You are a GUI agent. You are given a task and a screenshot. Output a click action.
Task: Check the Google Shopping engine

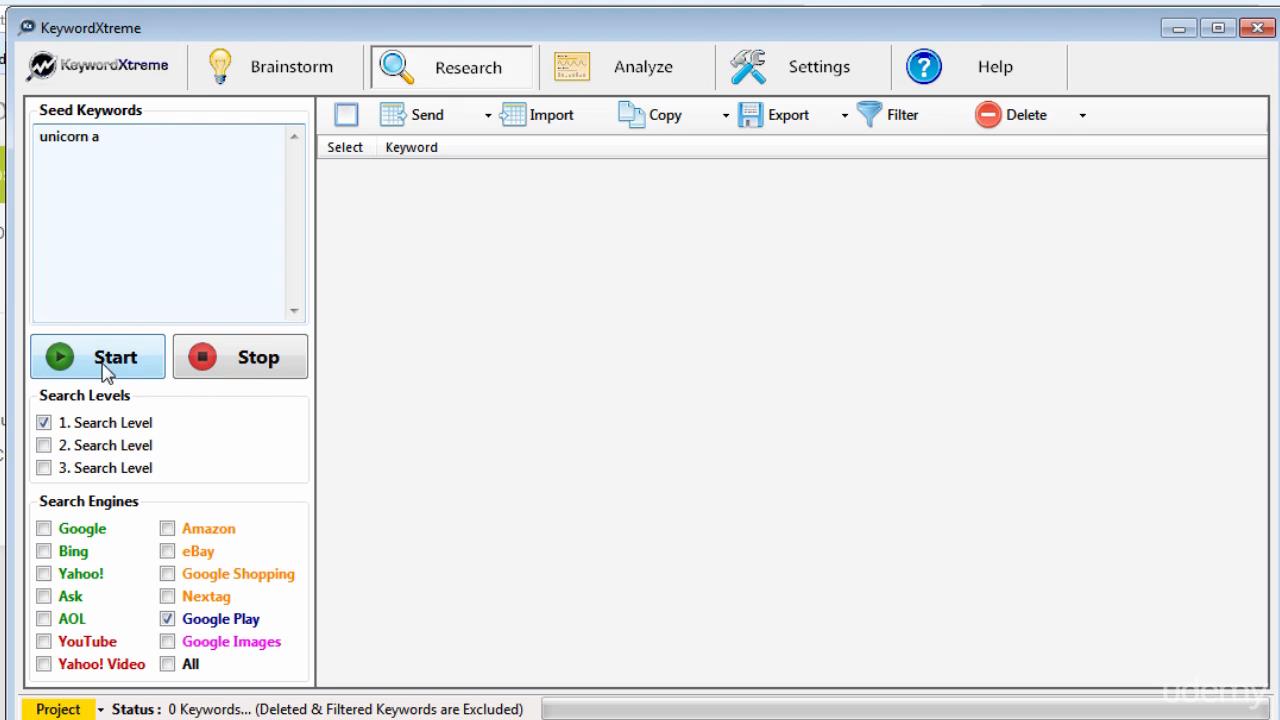(x=168, y=574)
